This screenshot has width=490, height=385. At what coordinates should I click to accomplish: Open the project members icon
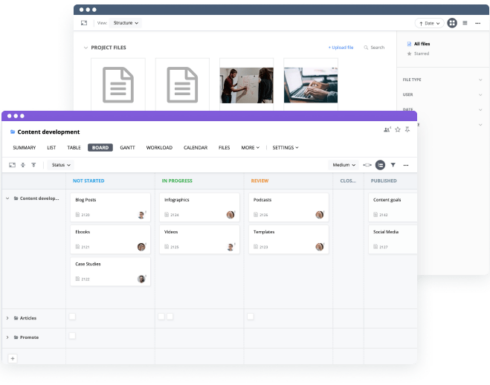point(387,130)
